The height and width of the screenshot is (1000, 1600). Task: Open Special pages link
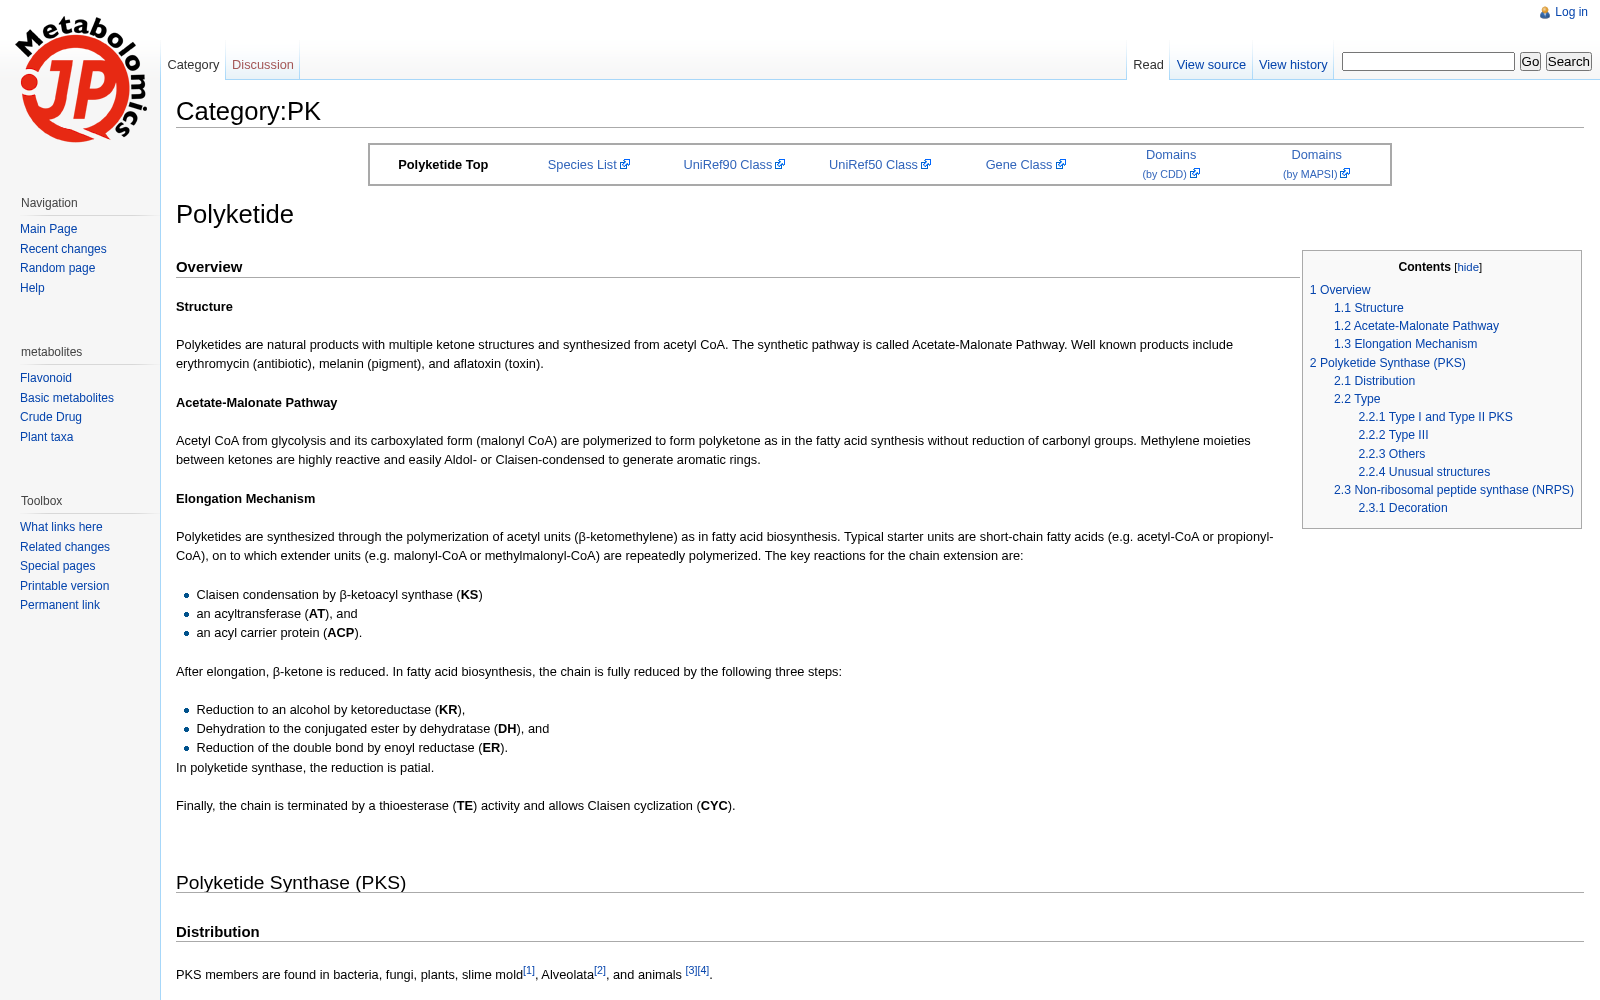tap(58, 566)
